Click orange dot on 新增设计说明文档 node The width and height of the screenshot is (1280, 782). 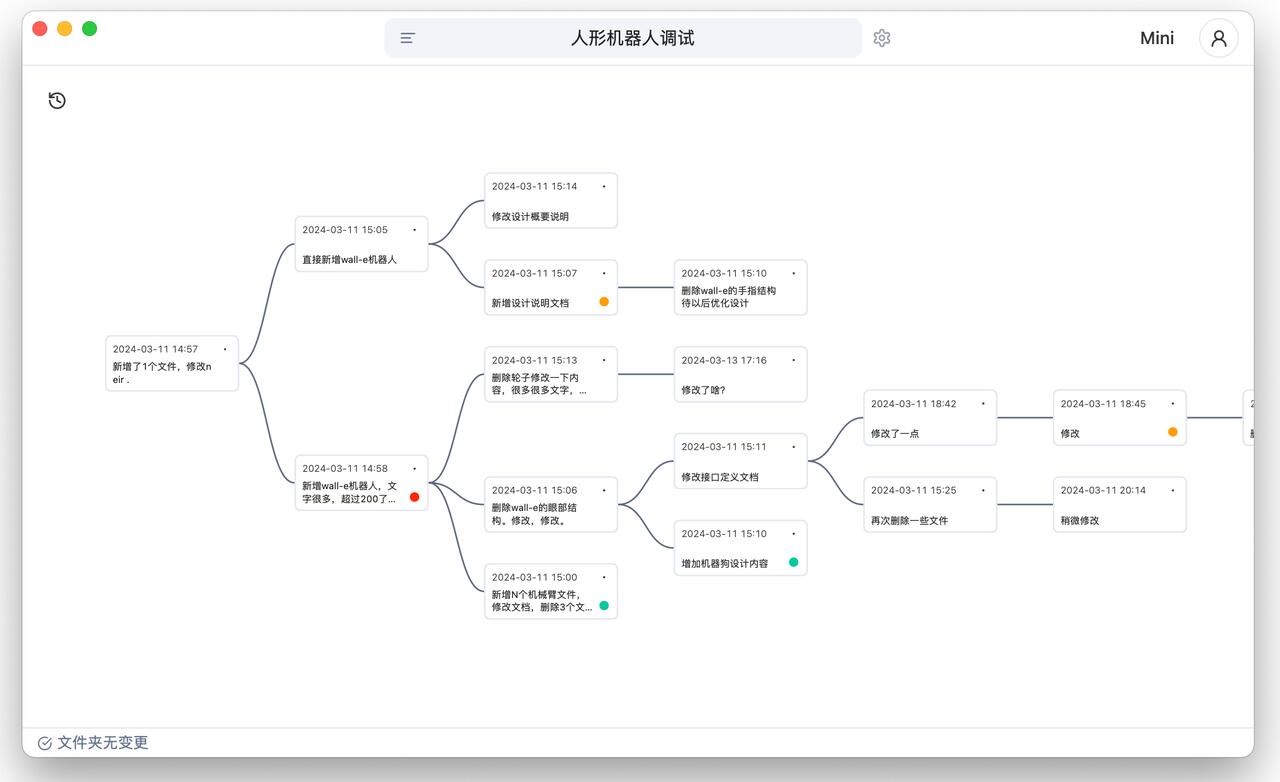click(x=604, y=302)
